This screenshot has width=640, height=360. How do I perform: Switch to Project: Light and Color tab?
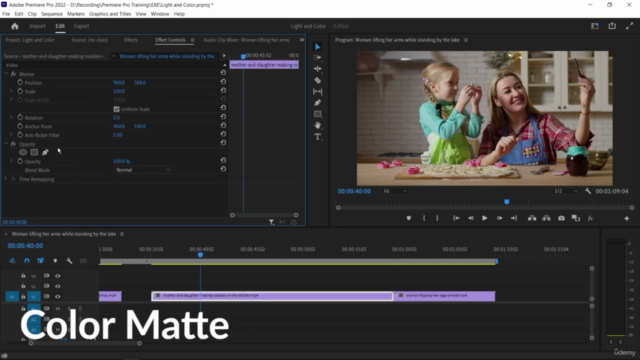pyautogui.click(x=30, y=40)
